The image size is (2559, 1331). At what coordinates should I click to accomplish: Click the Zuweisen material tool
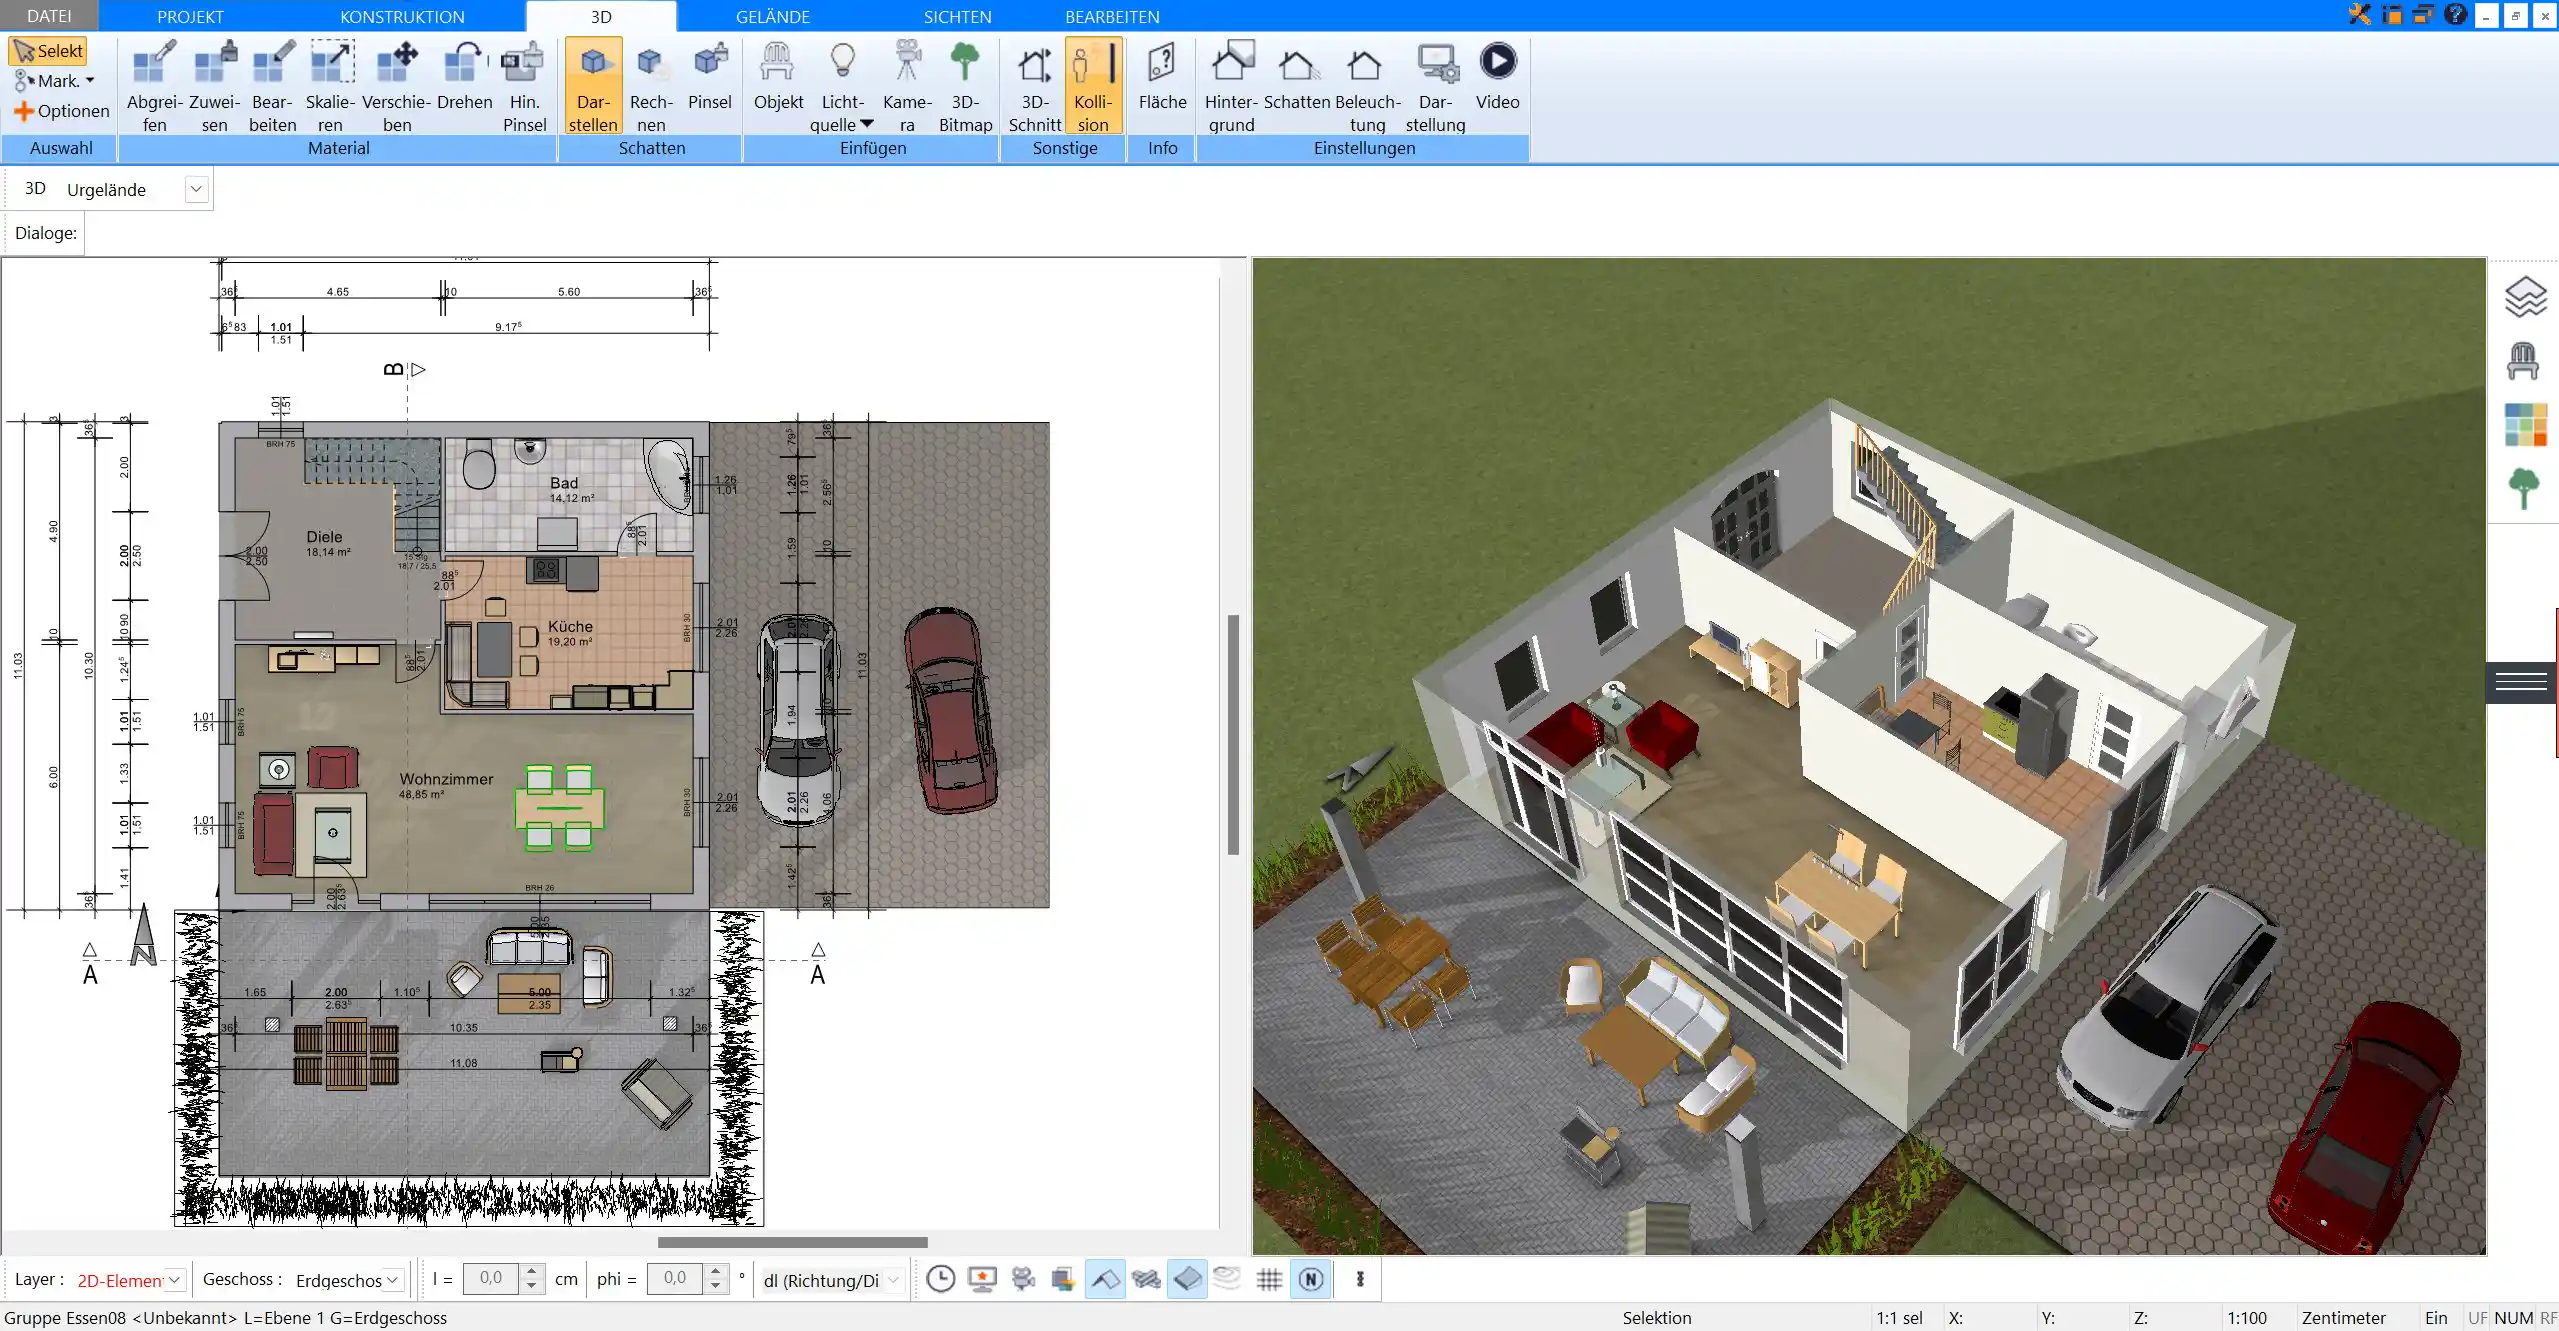pos(214,86)
